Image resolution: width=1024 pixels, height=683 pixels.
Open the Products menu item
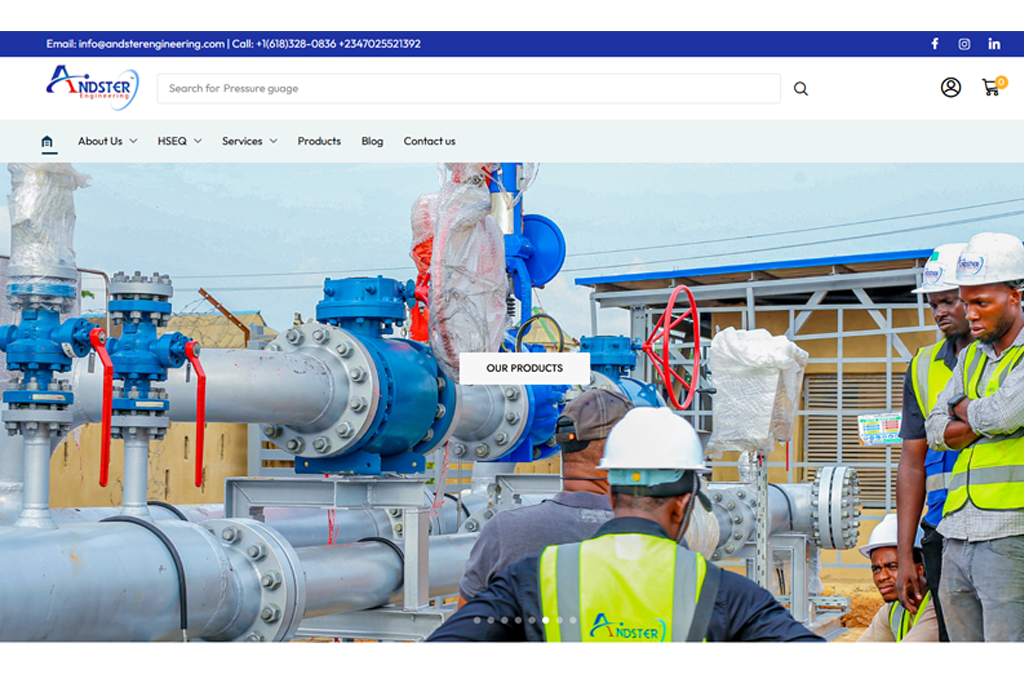tap(319, 141)
